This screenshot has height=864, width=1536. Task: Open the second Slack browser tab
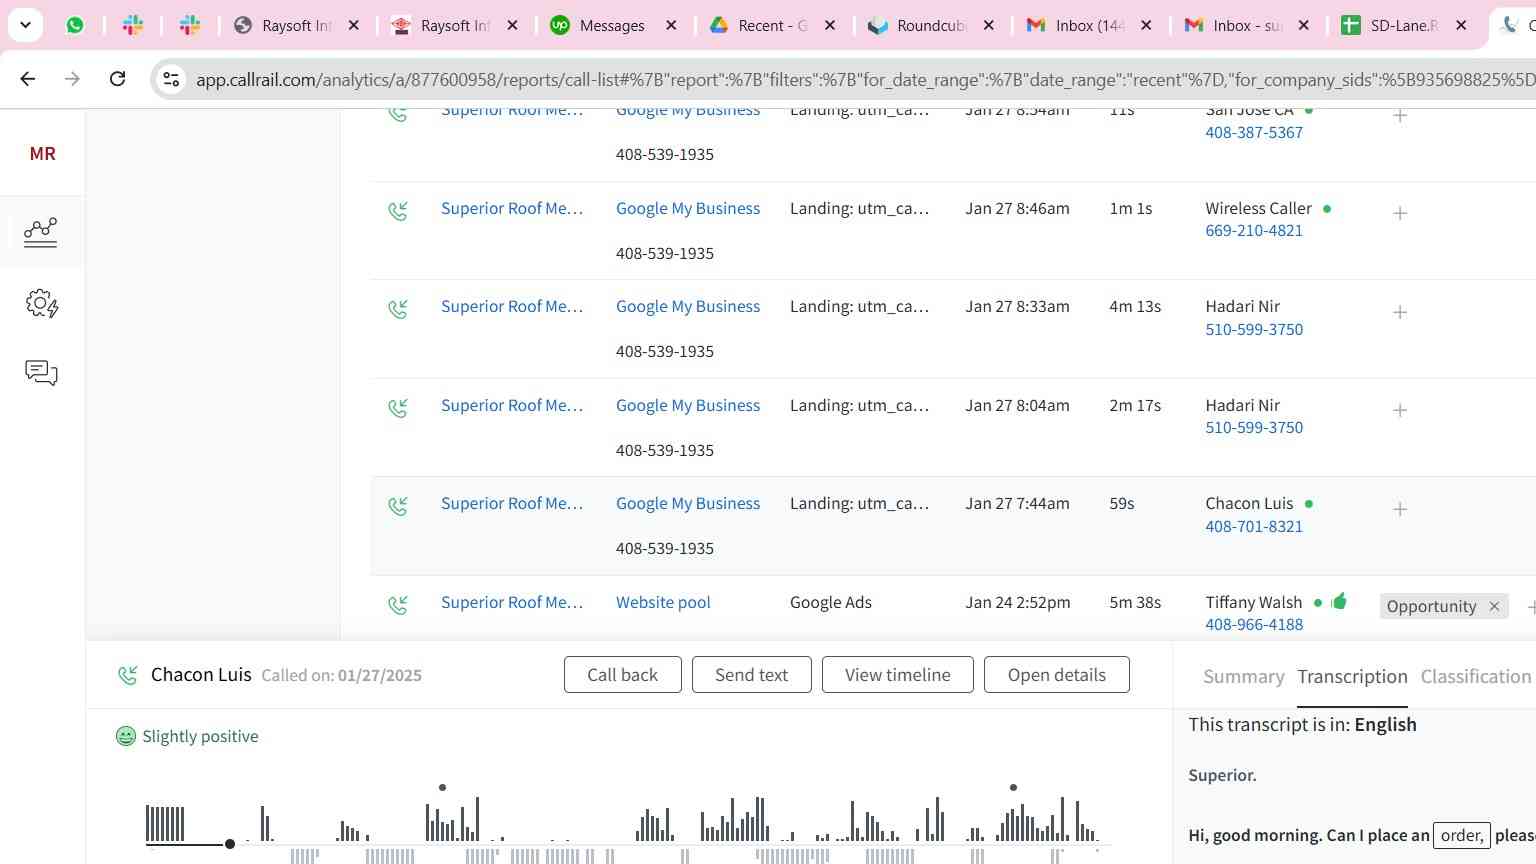click(190, 26)
